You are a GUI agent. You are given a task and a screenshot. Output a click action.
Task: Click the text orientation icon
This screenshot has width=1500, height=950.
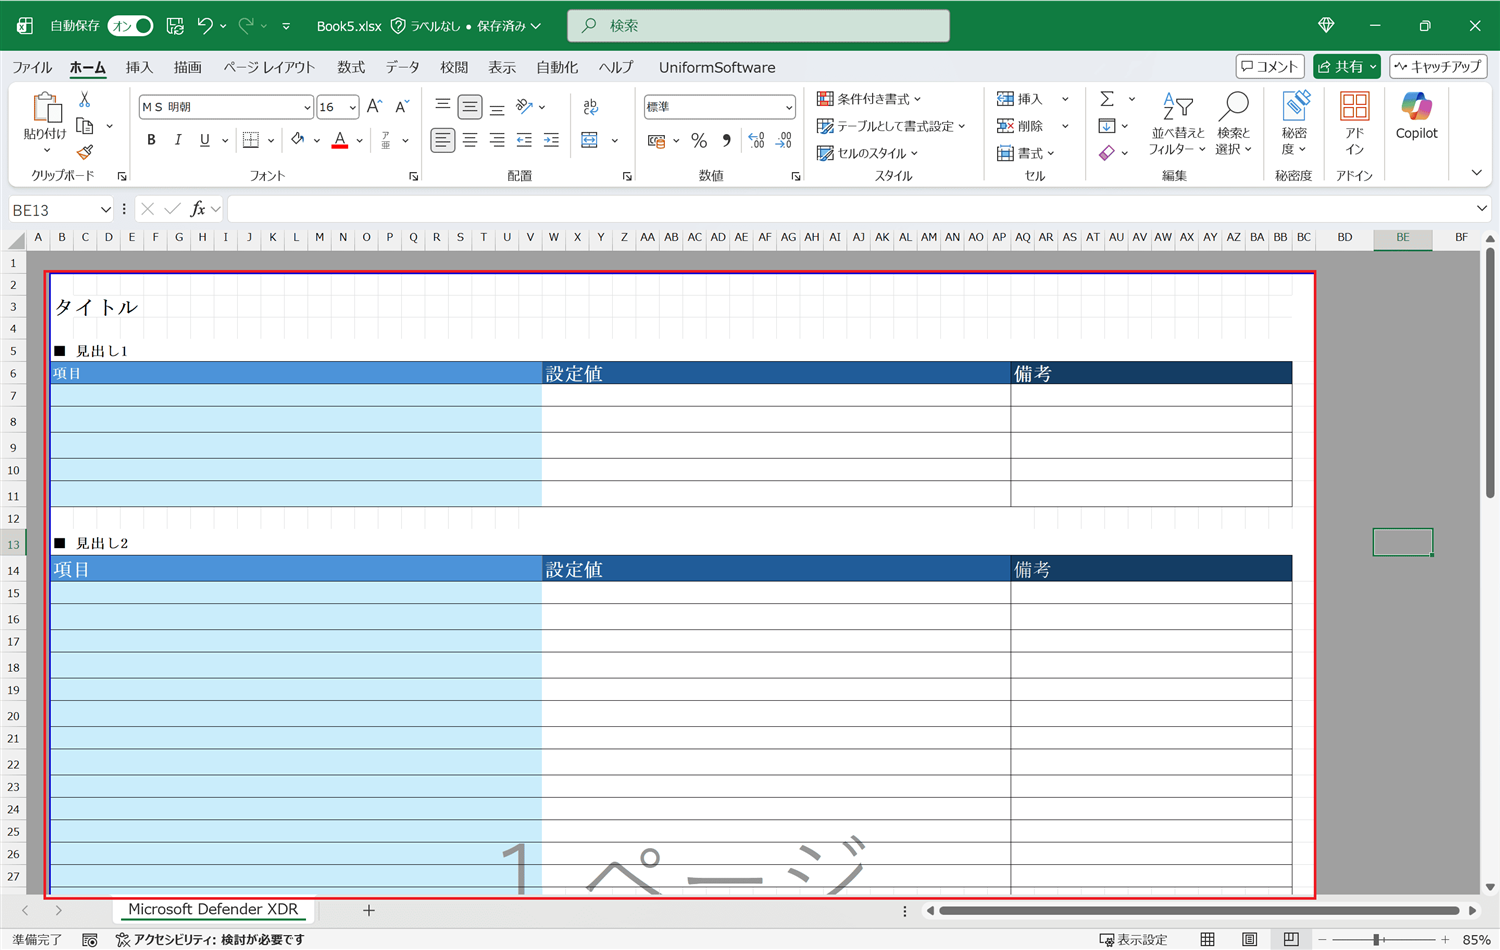(524, 106)
